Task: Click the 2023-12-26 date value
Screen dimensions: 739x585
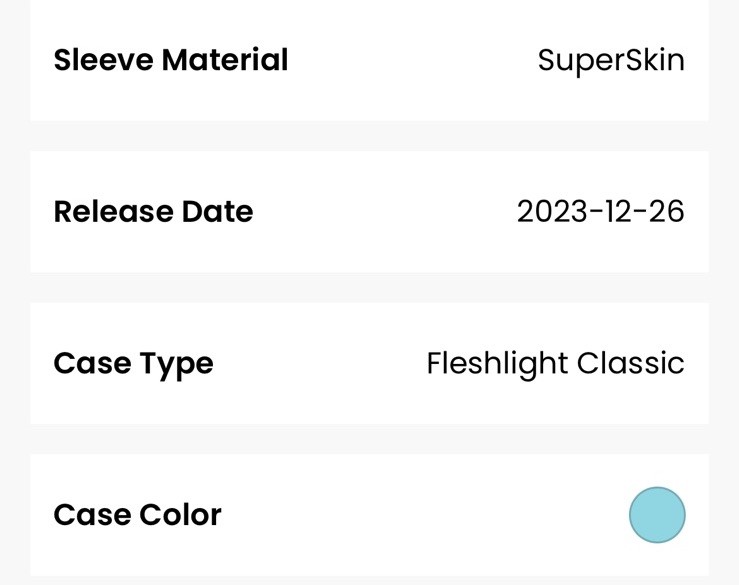Action: click(x=600, y=212)
